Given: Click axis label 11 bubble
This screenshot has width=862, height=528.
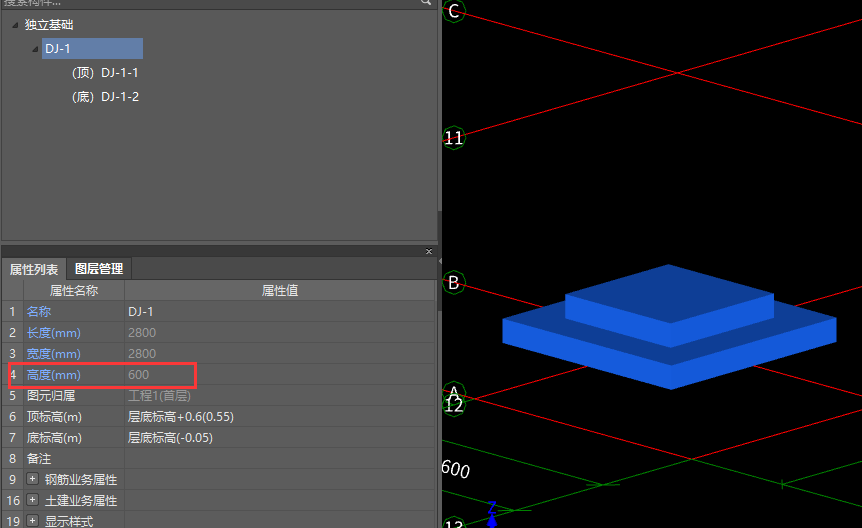Looking at the screenshot, I should (454, 138).
